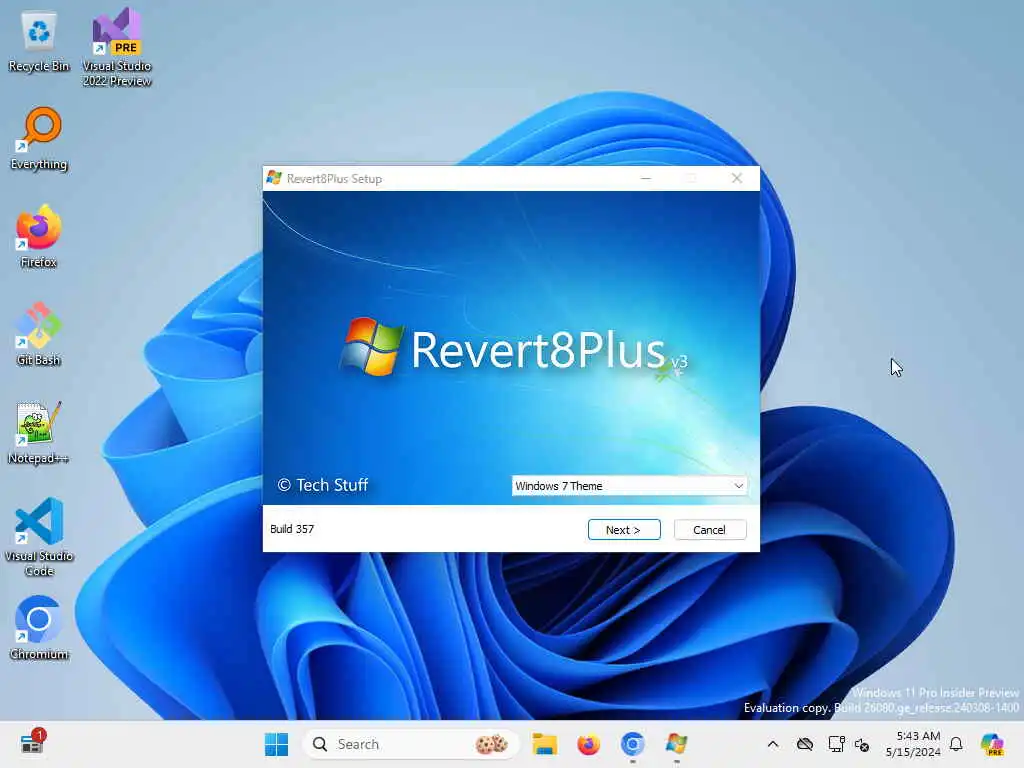Close the Revert8Plus Setup window

(x=737, y=178)
